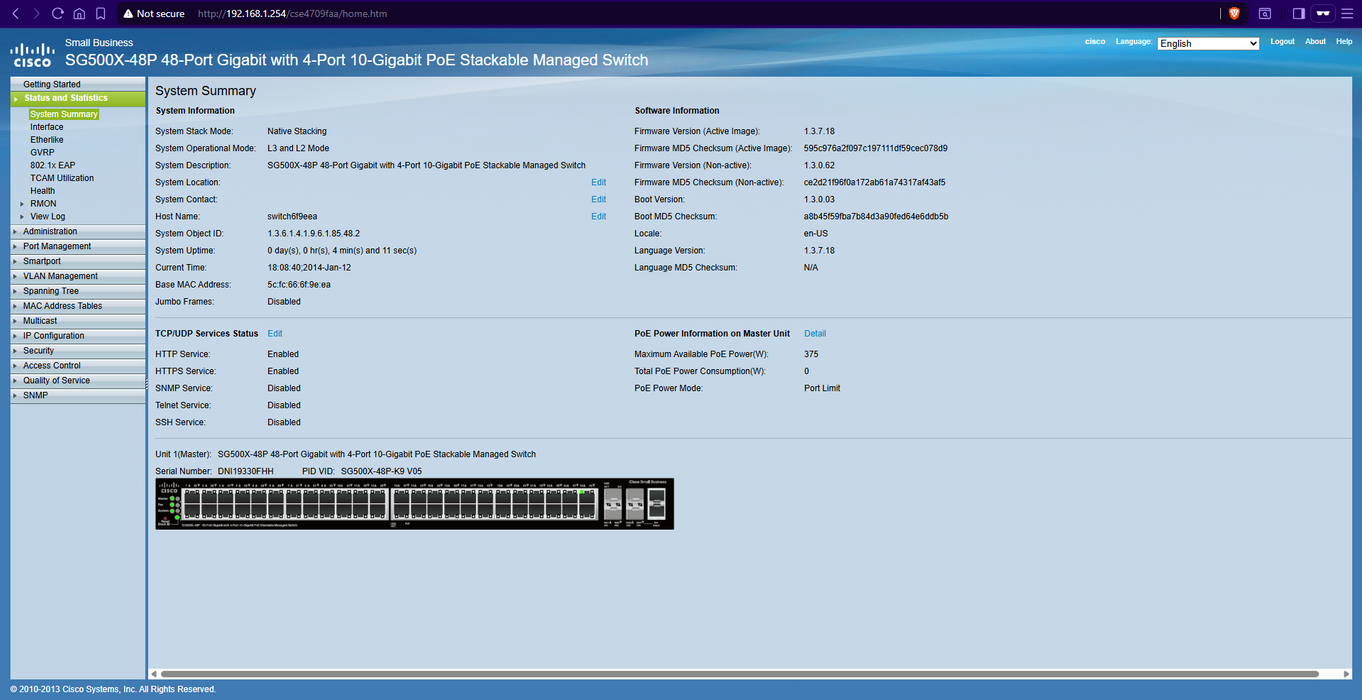The height and width of the screenshot is (700, 1362).
Task: Click the browser forward arrow
Action: coord(36,14)
